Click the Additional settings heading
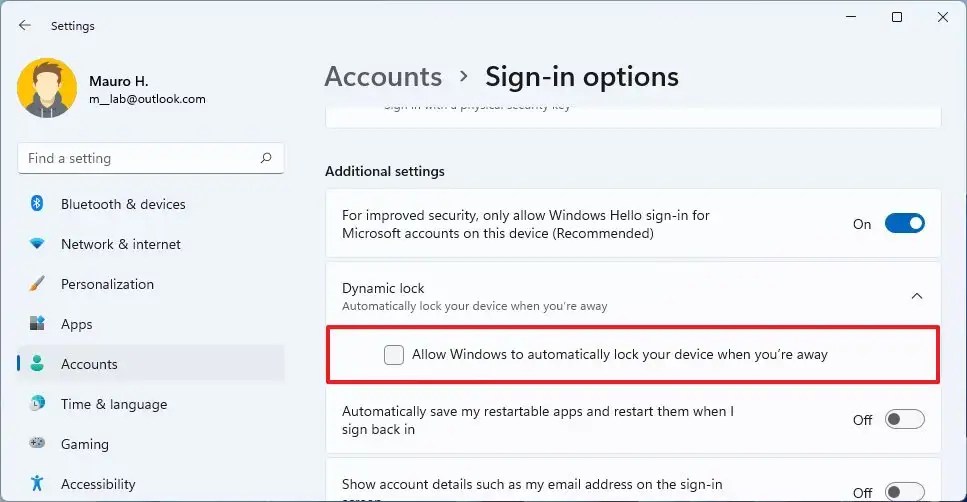This screenshot has width=967, height=502. coord(385,171)
